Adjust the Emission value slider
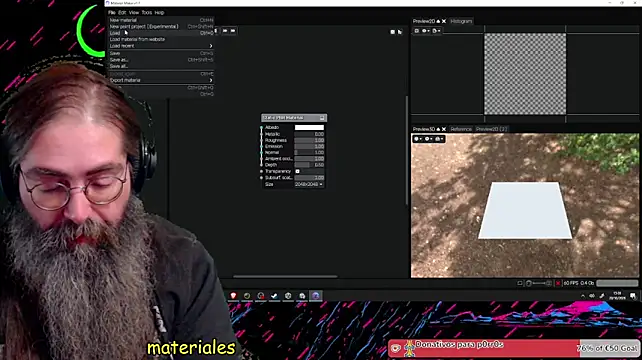 coord(309,146)
